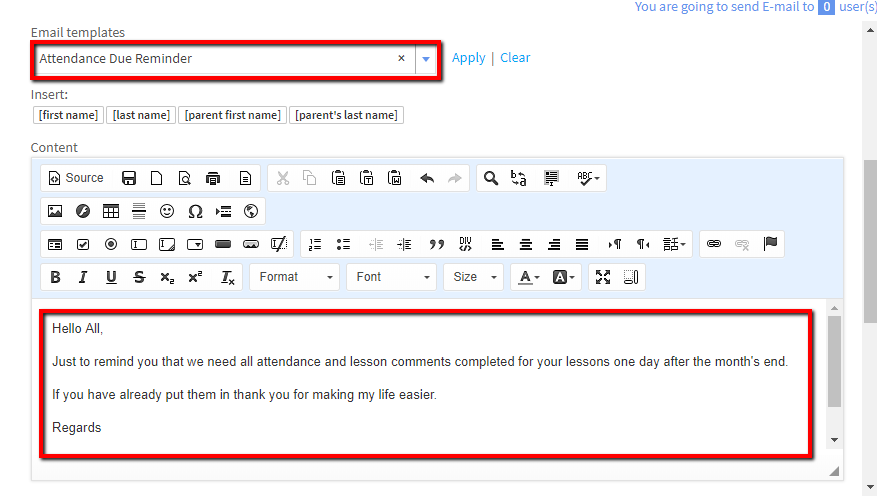Screen dimensions: 877x496
Task: Click Paste as plain text icon
Action: pyautogui.click(x=366, y=178)
